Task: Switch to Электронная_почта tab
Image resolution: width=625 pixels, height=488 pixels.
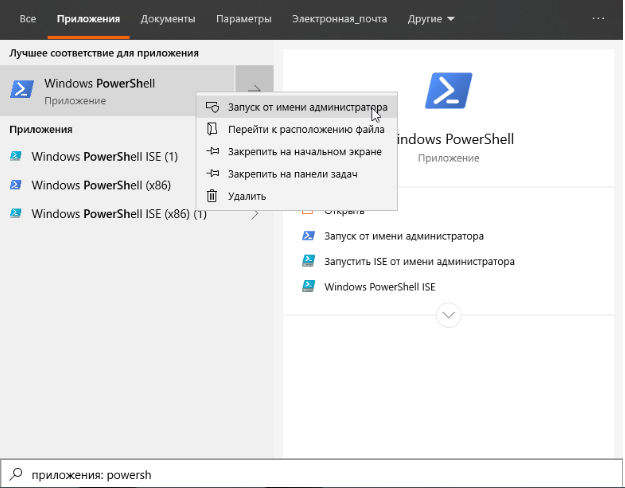Action: point(339,19)
